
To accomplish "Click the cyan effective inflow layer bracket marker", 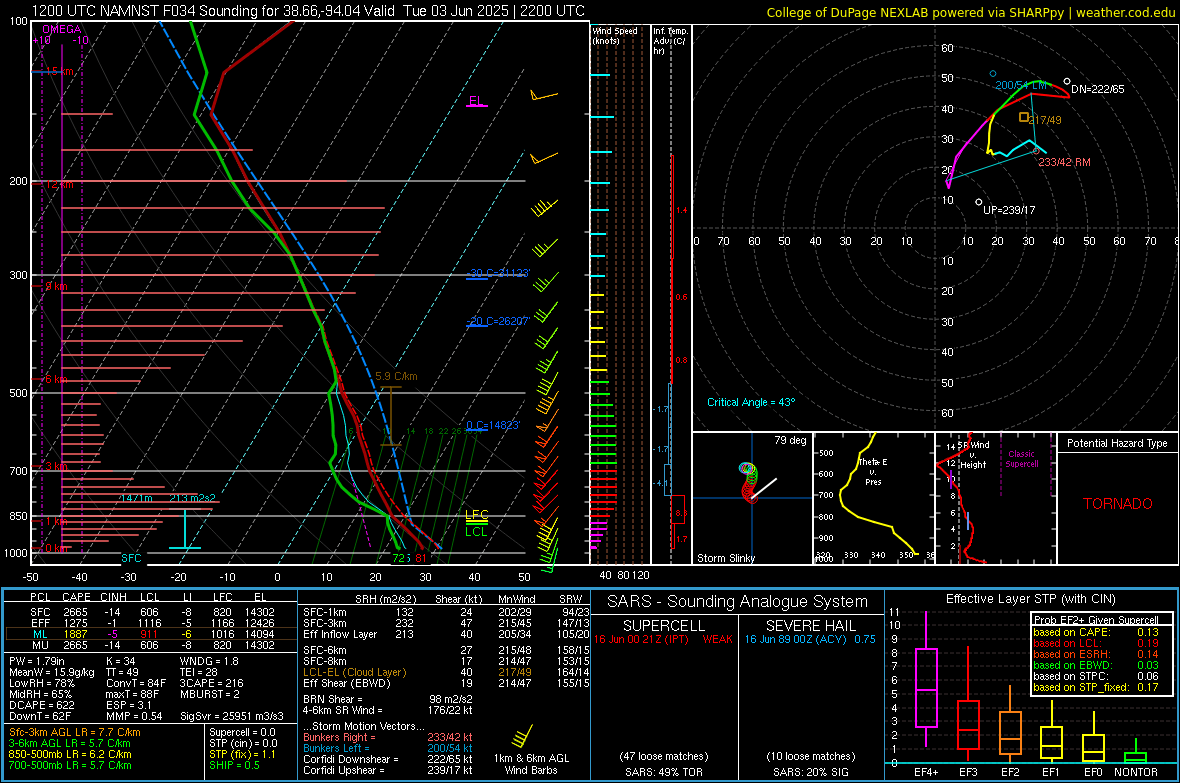I will 185,529.
